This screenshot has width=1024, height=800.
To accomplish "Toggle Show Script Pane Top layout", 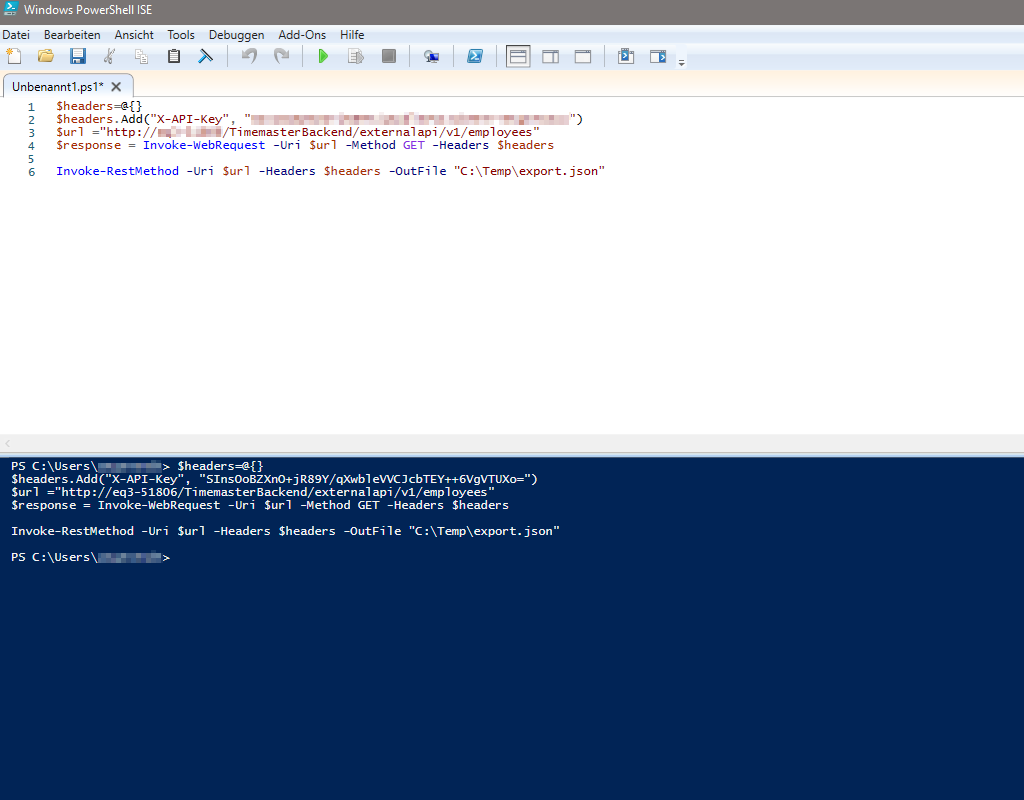I will pyautogui.click(x=518, y=56).
